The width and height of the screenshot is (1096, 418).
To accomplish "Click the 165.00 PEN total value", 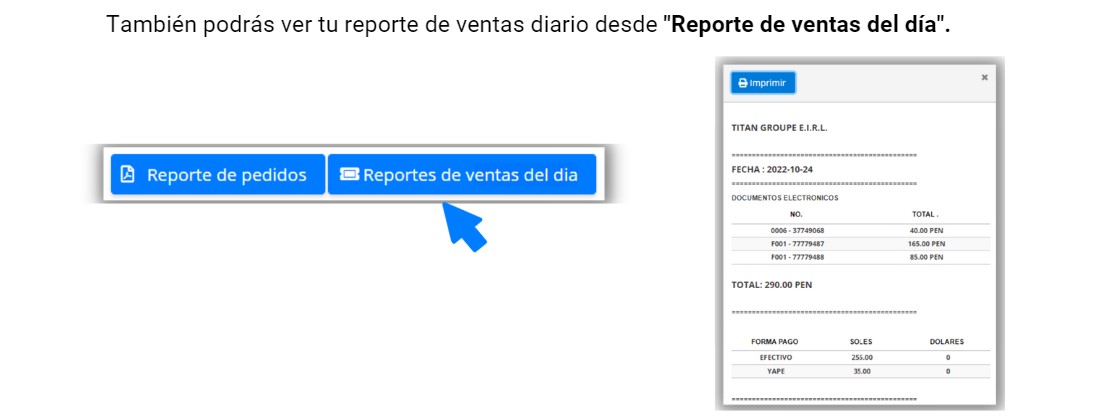I will click(x=927, y=244).
